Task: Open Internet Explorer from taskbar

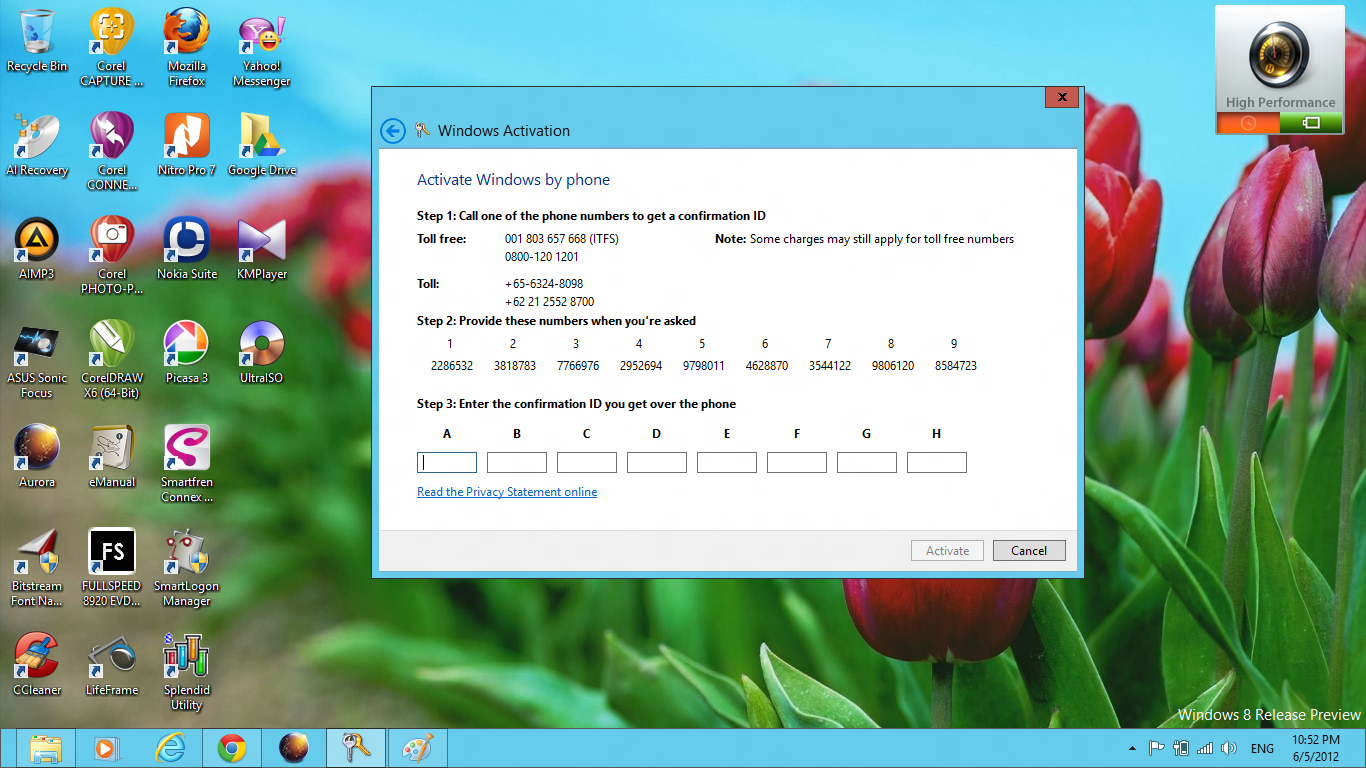Action: click(x=170, y=748)
